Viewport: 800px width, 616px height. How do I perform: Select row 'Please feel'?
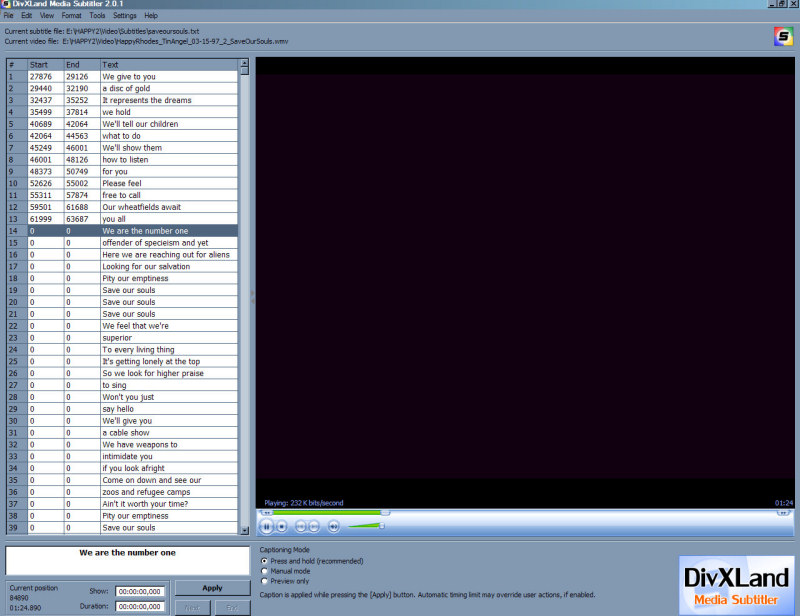(x=122, y=183)
